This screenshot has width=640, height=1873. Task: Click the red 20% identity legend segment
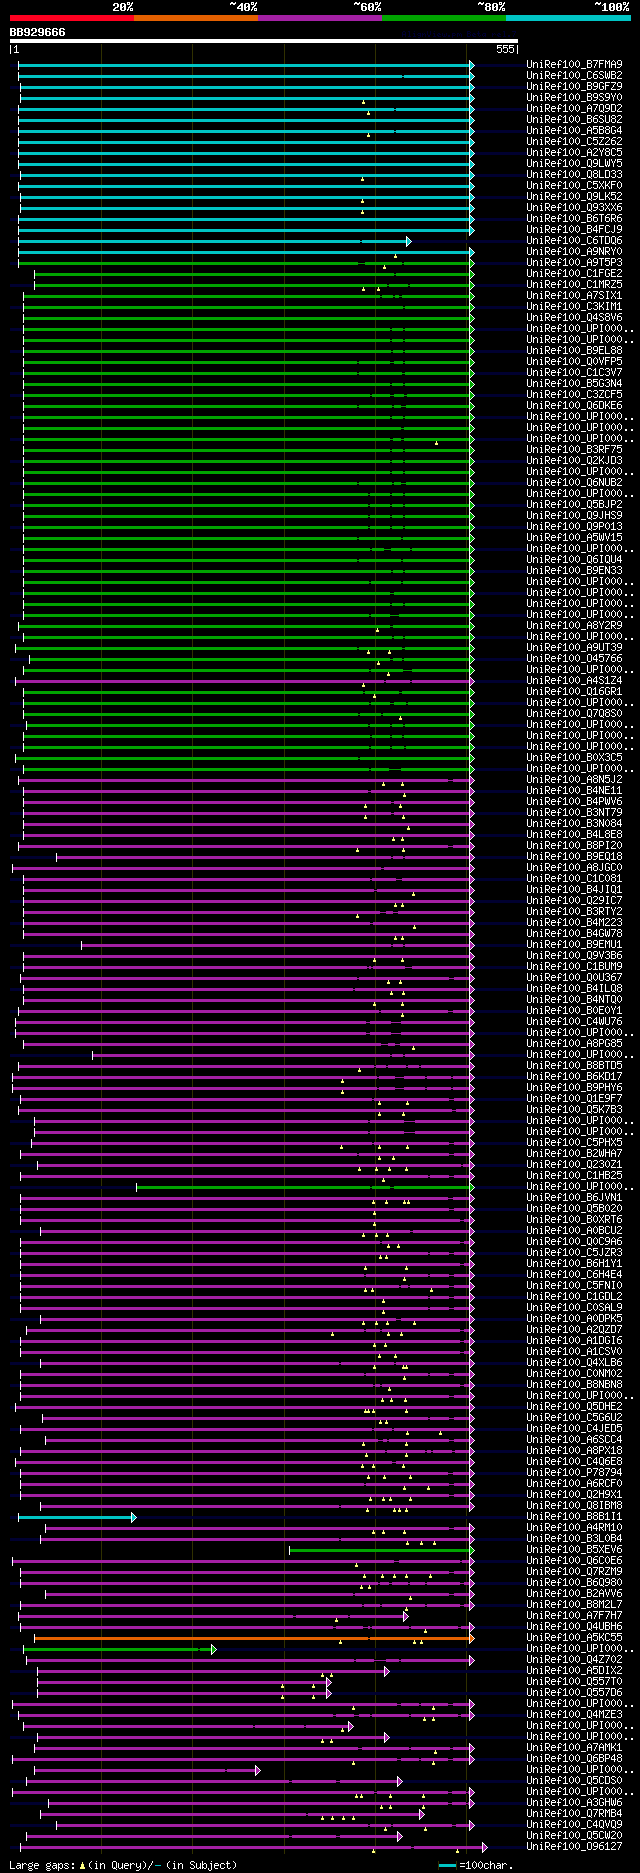tap(71, 18)
